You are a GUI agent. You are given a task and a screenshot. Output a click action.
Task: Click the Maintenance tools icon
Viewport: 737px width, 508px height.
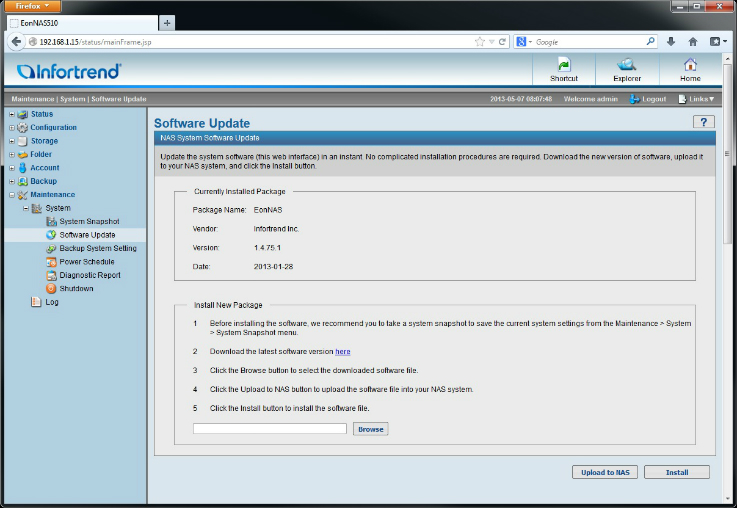click(23, 195)
